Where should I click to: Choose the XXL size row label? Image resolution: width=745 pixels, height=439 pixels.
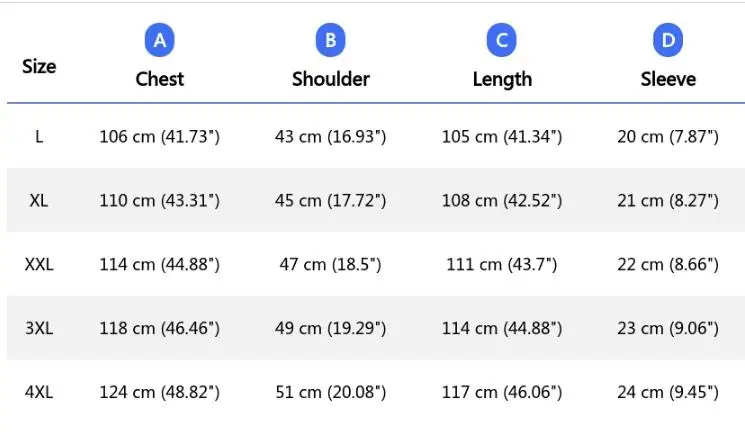[x=39, y=265]
